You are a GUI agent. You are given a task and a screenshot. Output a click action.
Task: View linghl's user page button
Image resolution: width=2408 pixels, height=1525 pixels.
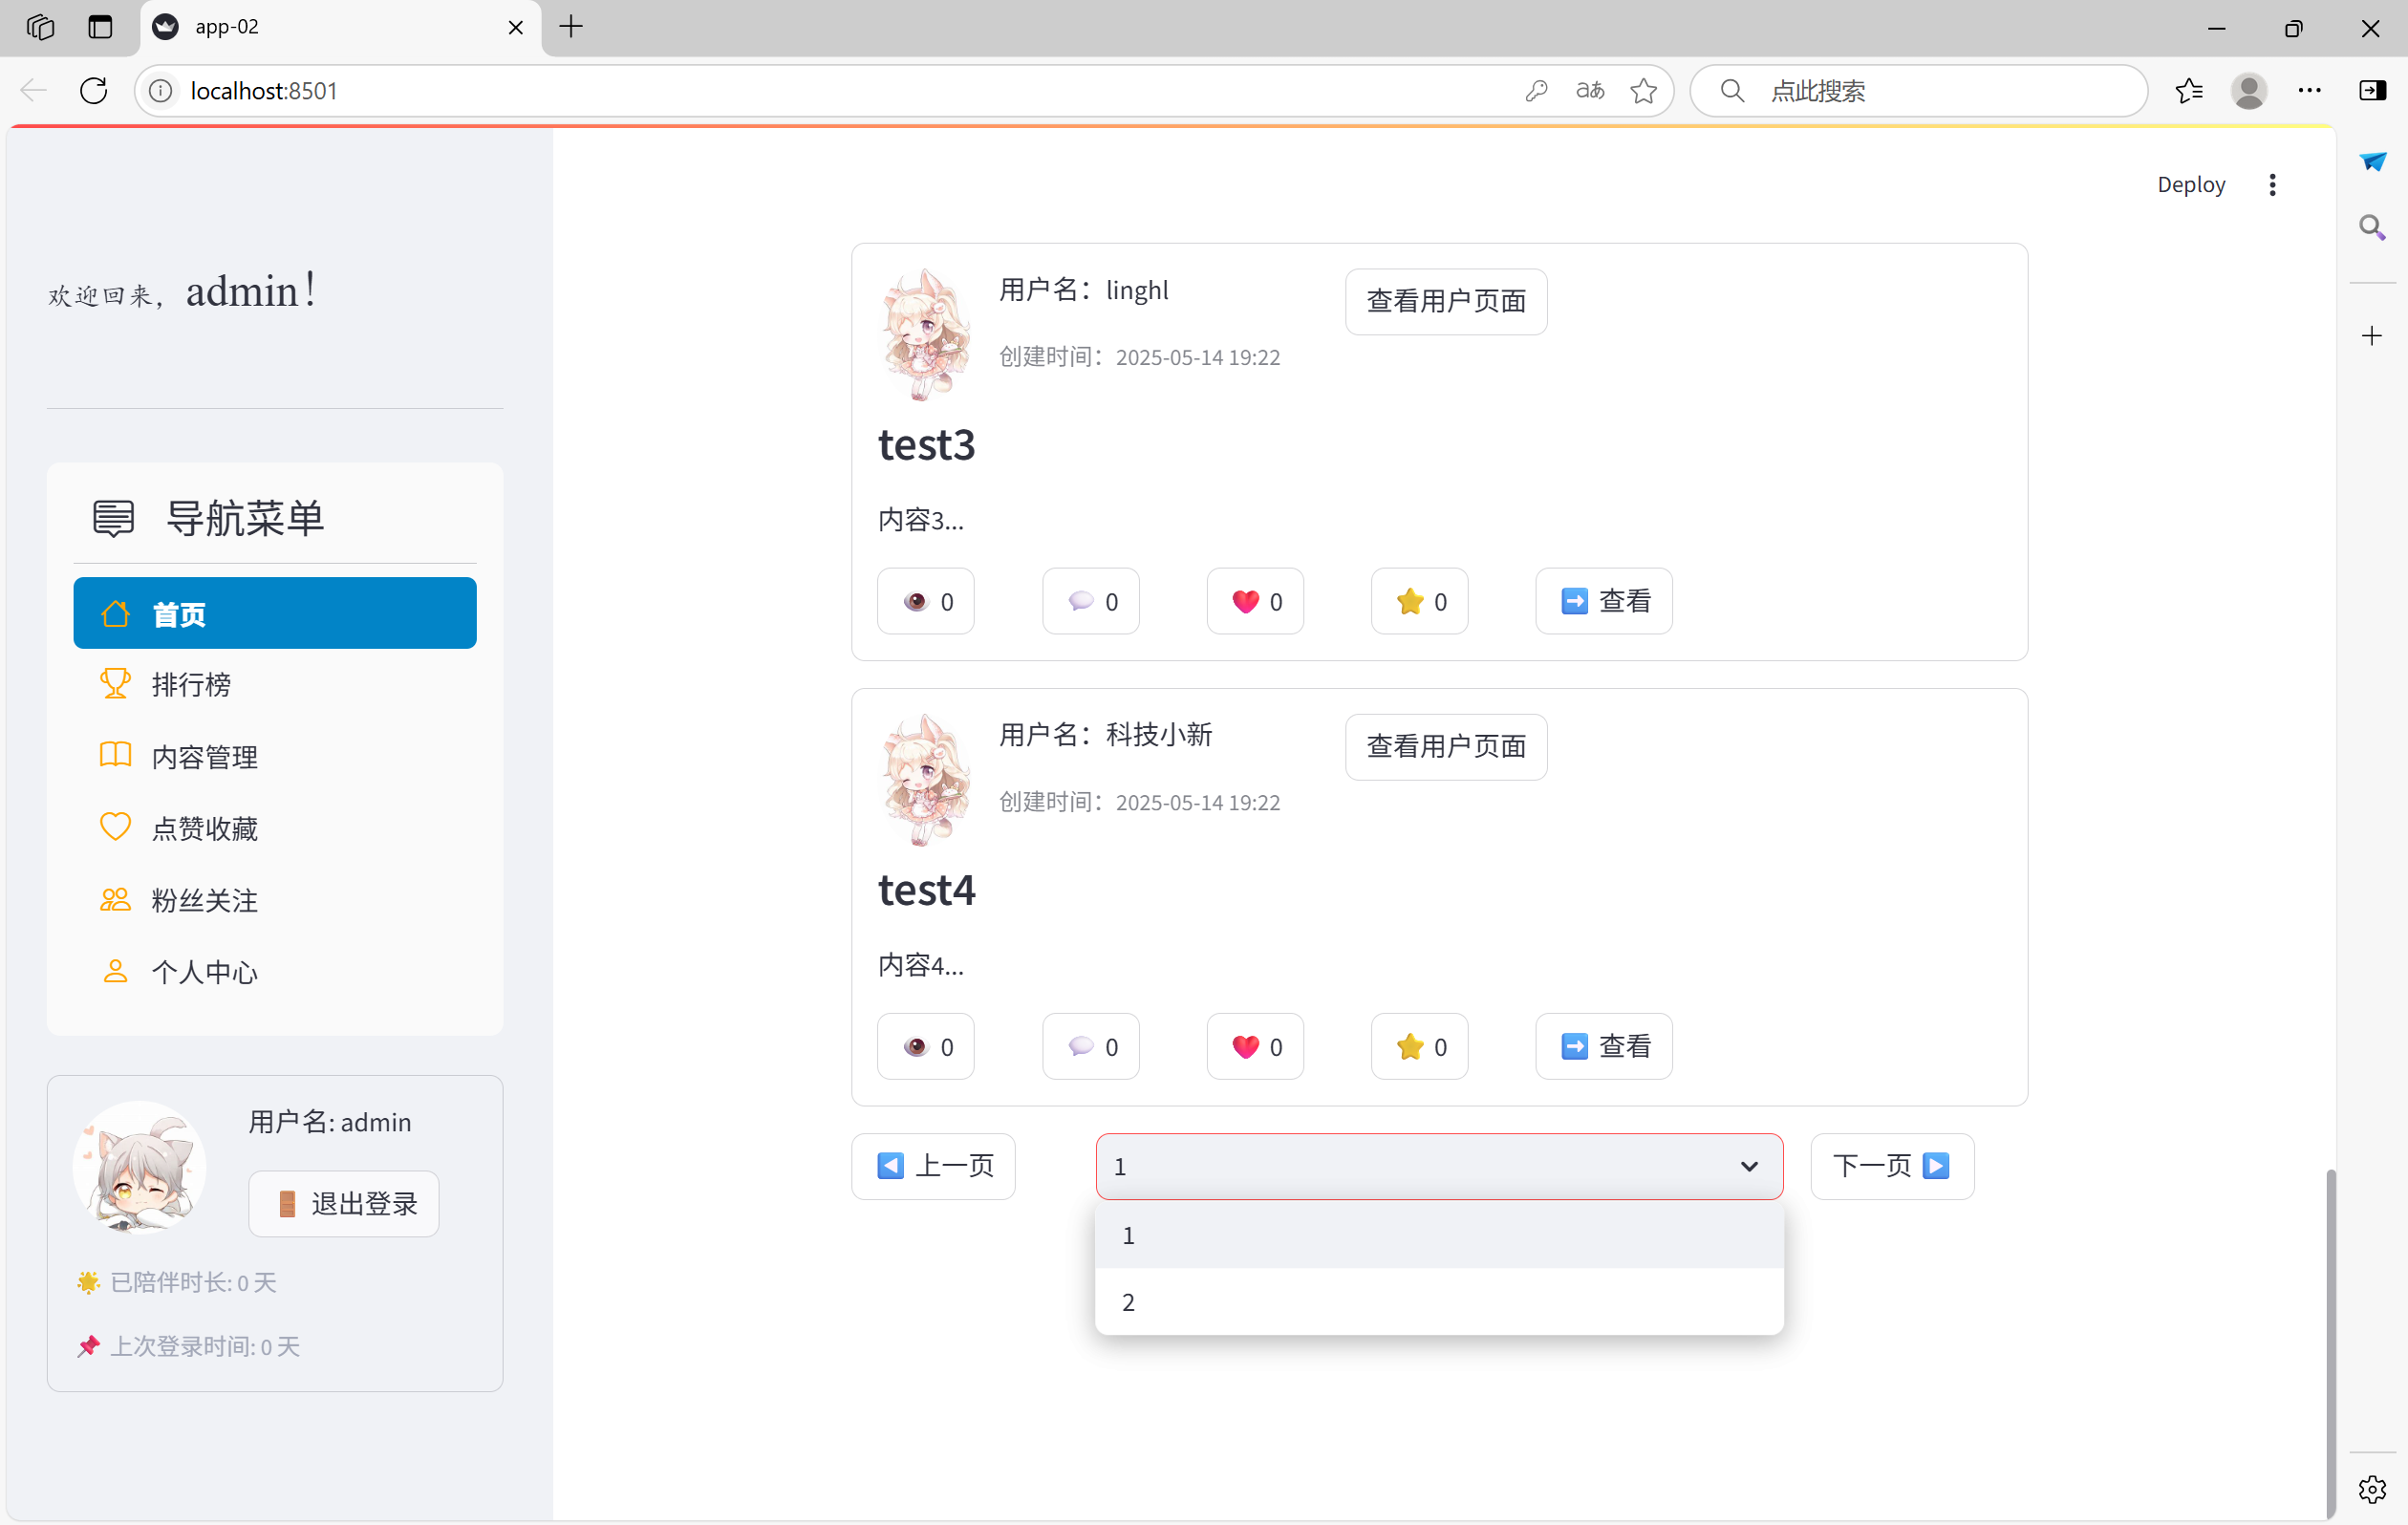(x=1445, y=301)
